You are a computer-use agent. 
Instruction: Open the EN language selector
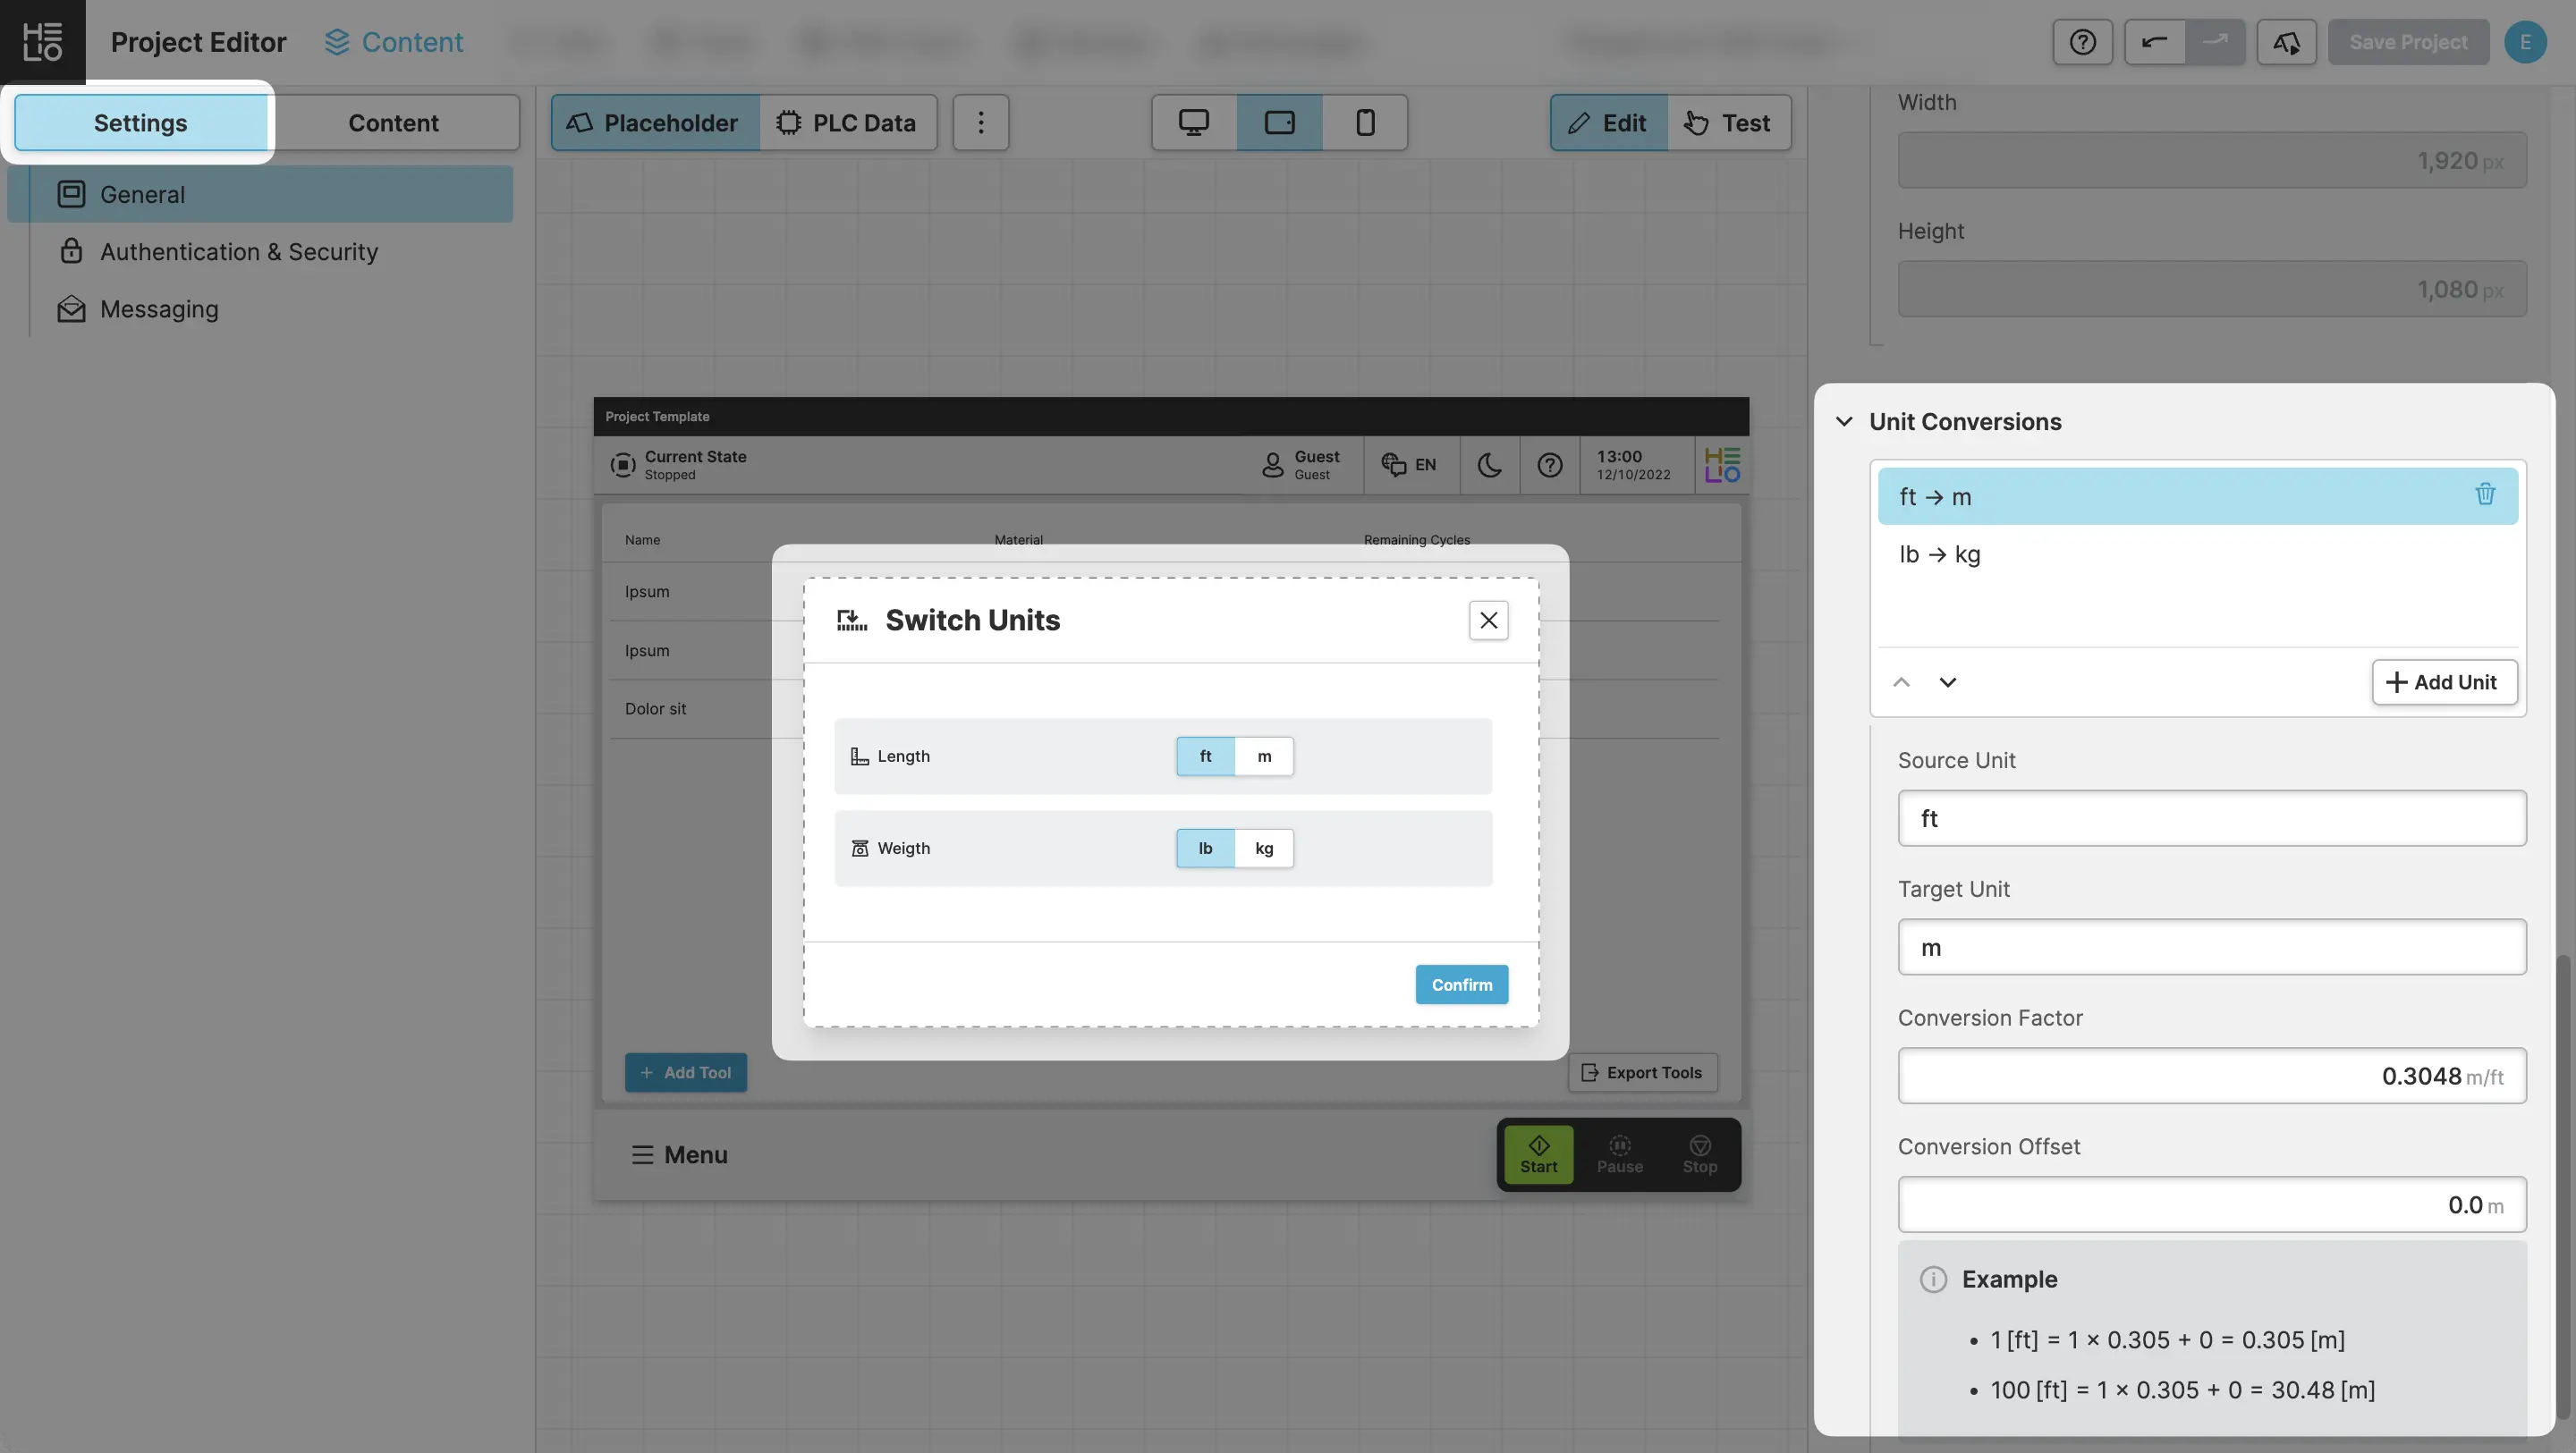[x=1409, y=465]
